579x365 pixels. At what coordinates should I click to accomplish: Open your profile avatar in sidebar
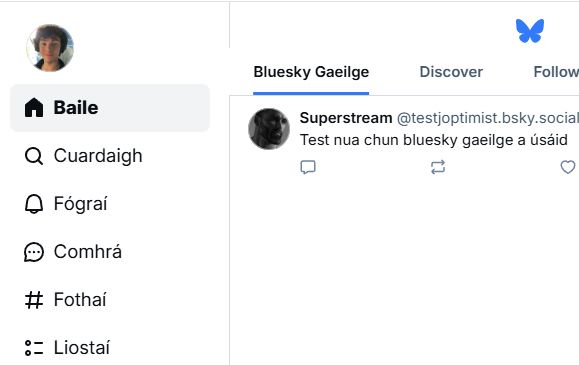(50, 48)
